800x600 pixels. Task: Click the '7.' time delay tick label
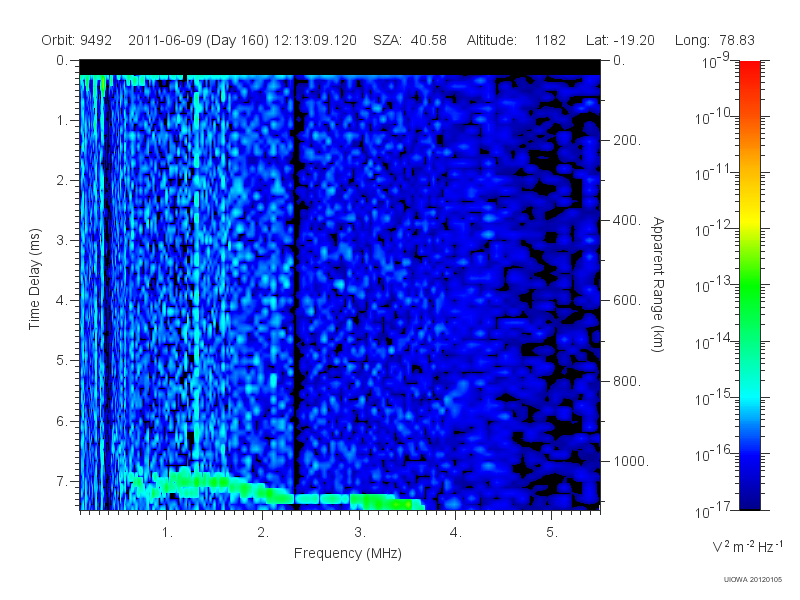(x=62, y=481)
